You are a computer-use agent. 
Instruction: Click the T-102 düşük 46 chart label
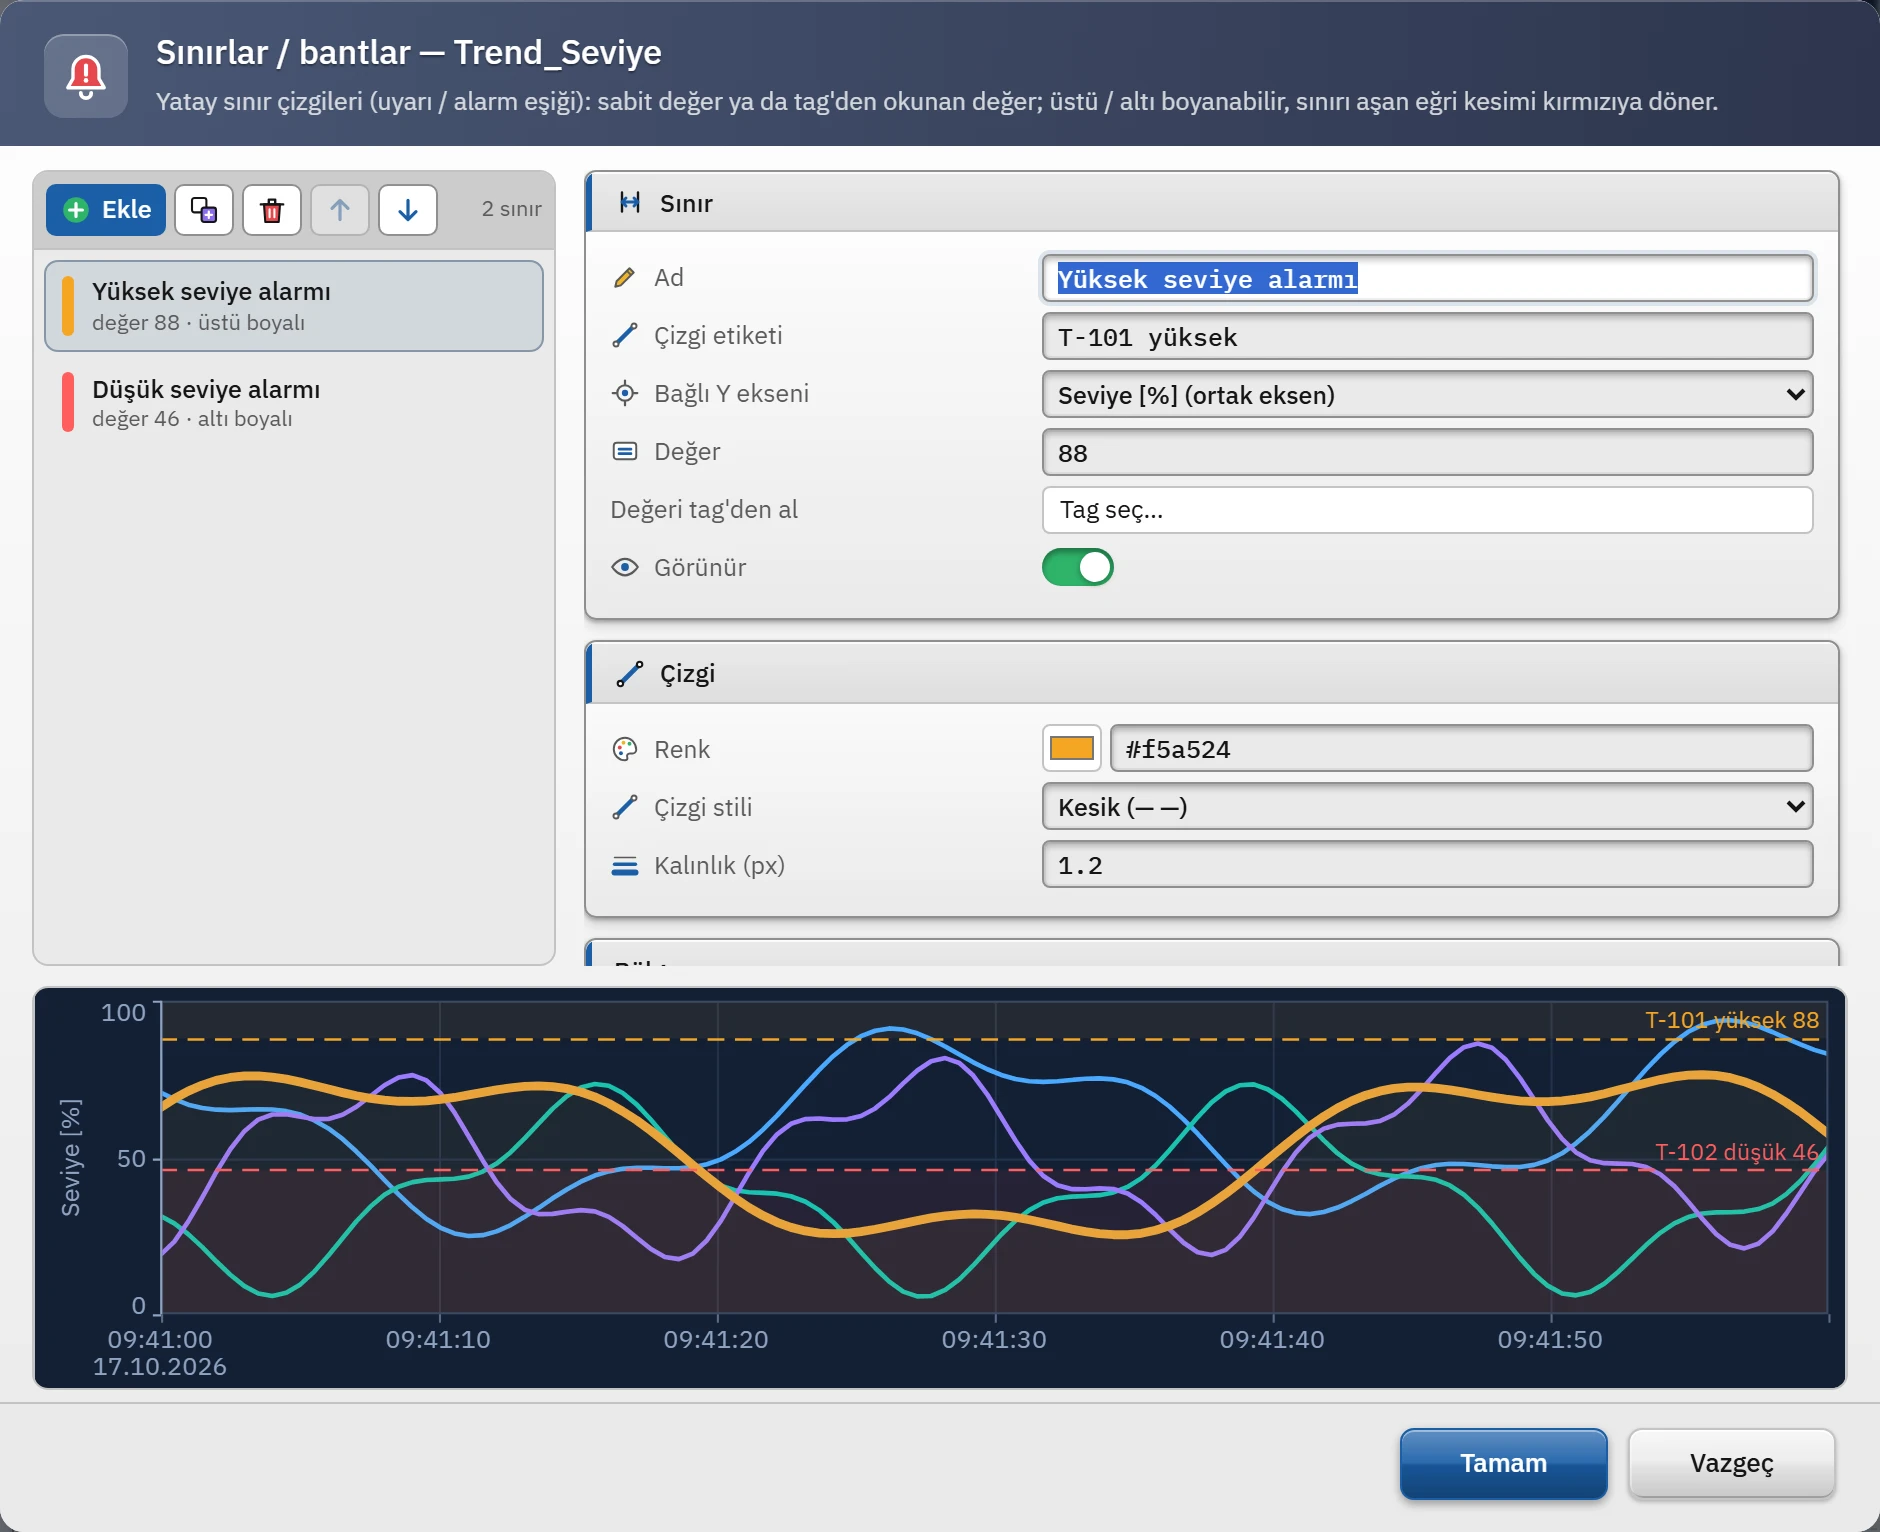(x=1737, y=1152)
